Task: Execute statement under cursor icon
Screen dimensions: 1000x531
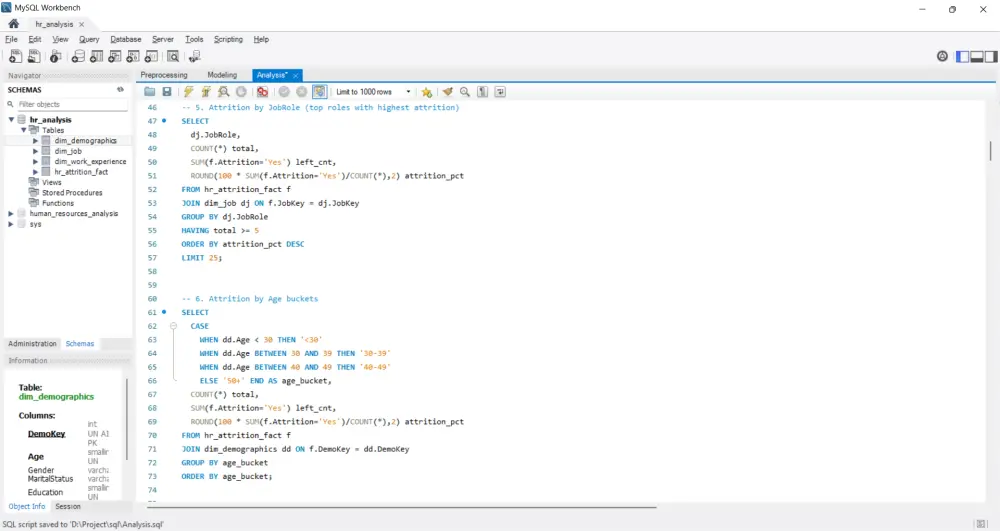Action: (x=206, y=92)
